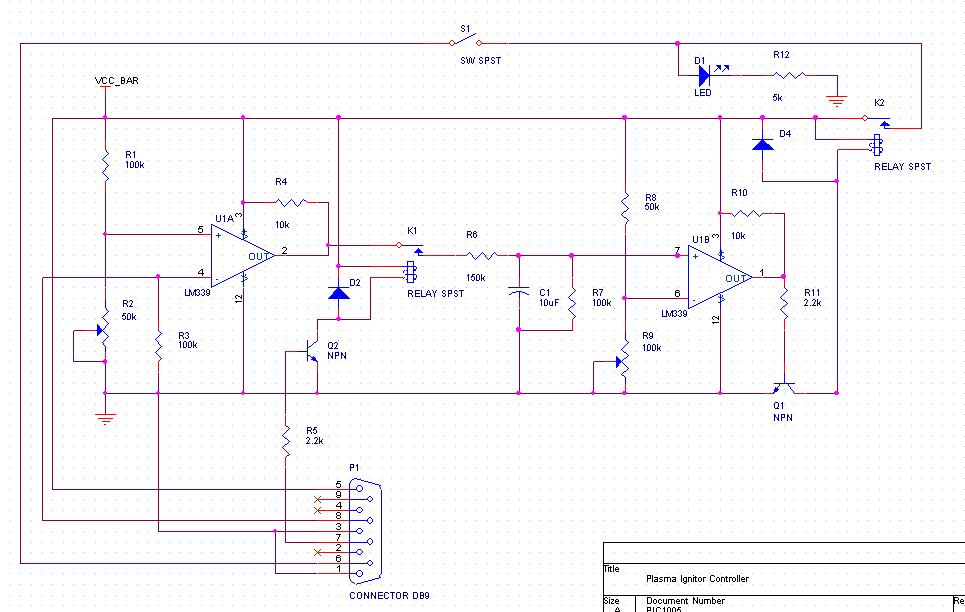This screenshot has height=612, width=965.
Task: Click the 5k value of R12
Action: coord(777,97)
